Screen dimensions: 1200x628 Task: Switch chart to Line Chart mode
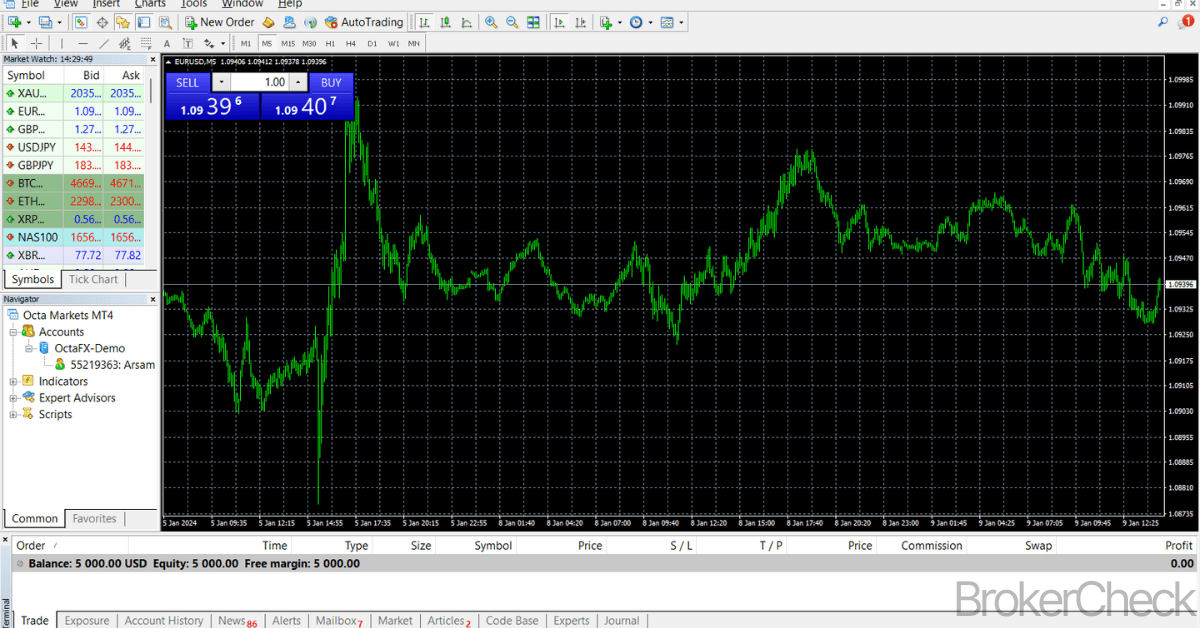[467, 22]
